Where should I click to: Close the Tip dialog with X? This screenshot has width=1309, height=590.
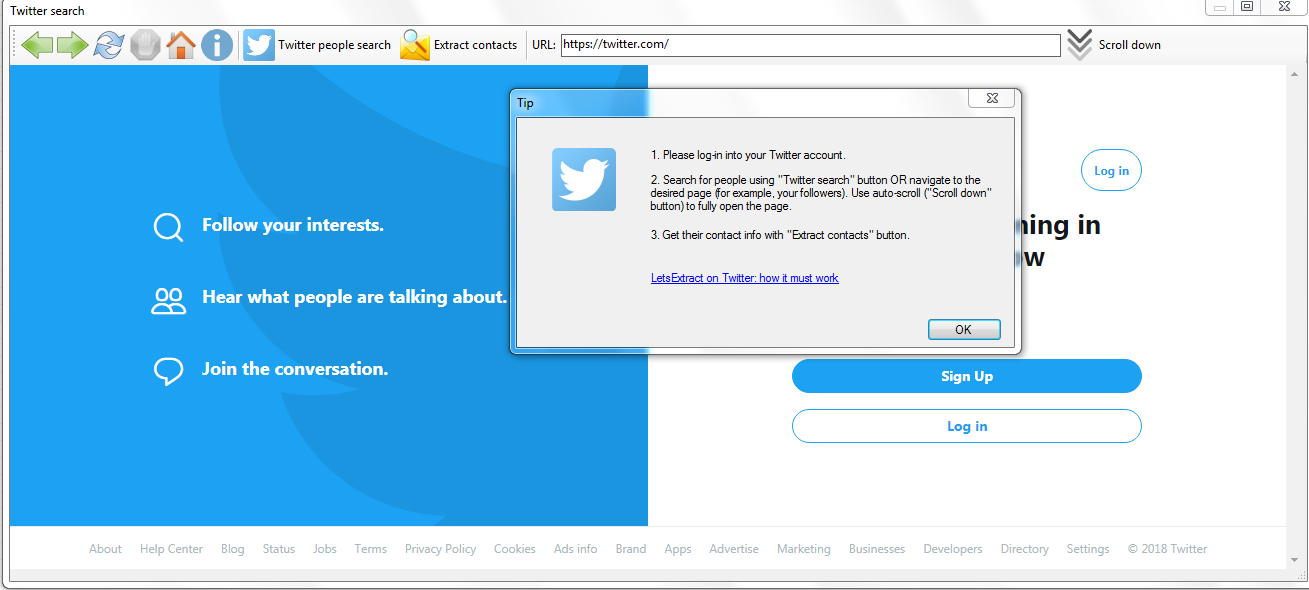(992, 98)
